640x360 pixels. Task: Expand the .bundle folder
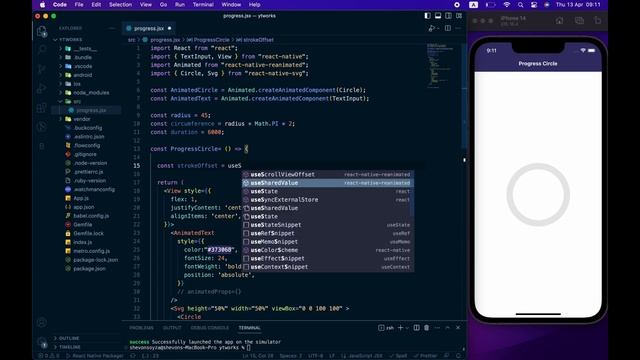83,58
